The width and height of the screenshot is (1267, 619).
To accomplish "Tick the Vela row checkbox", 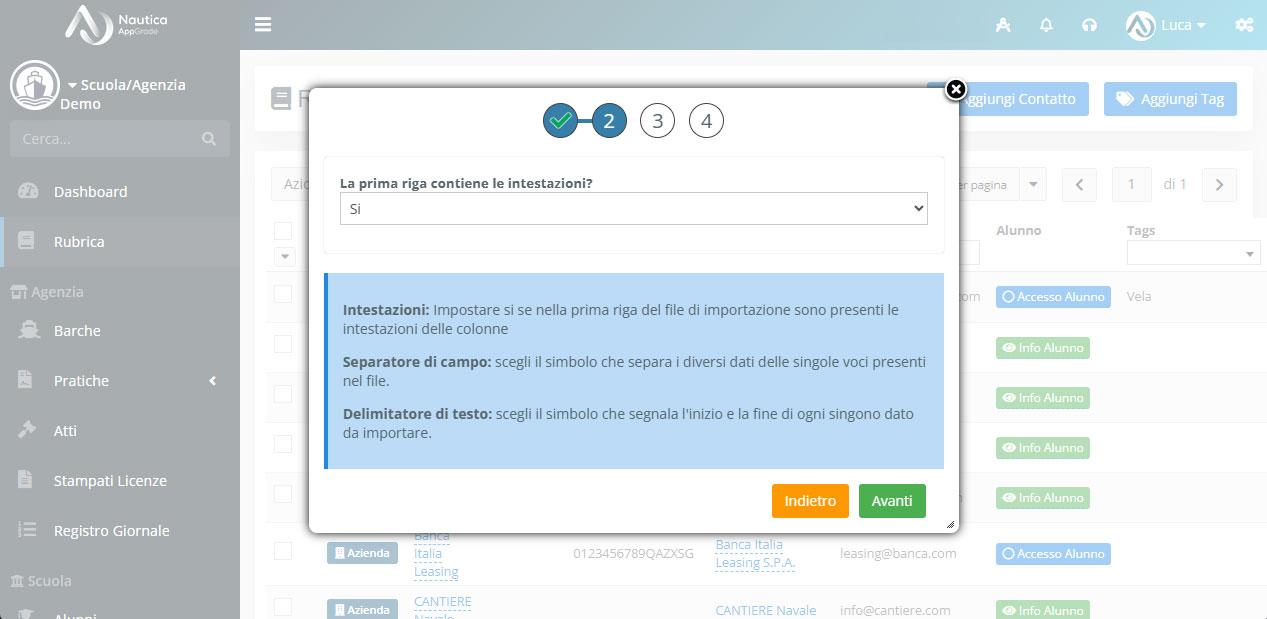I will [x=283, y=293].
